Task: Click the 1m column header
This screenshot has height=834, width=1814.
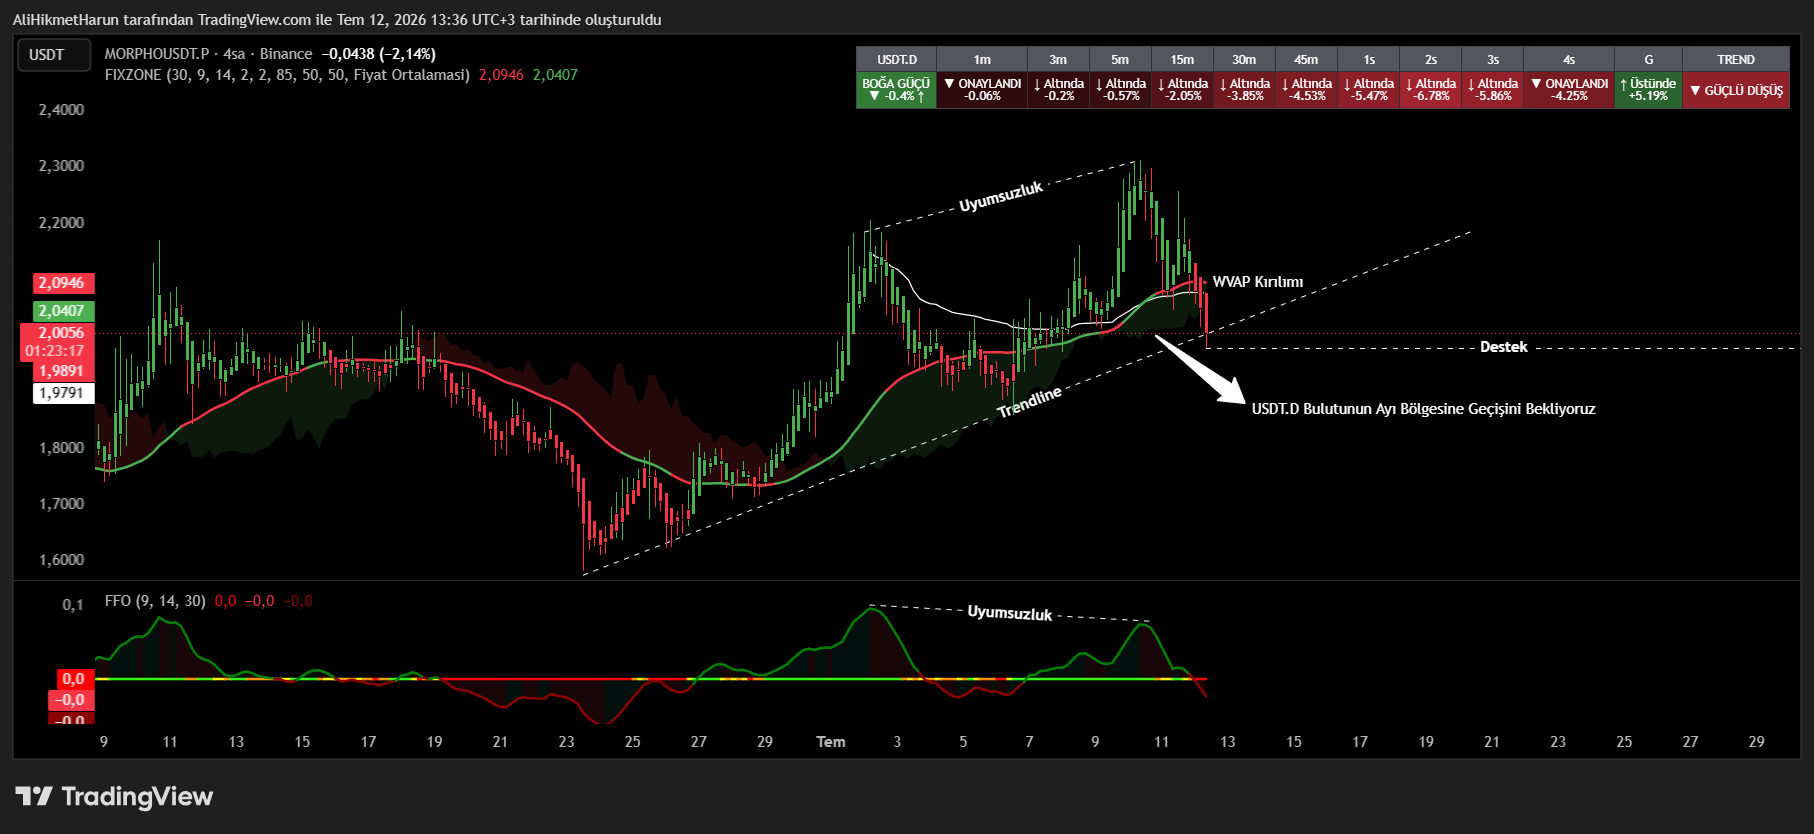Action: coord(982,60)
